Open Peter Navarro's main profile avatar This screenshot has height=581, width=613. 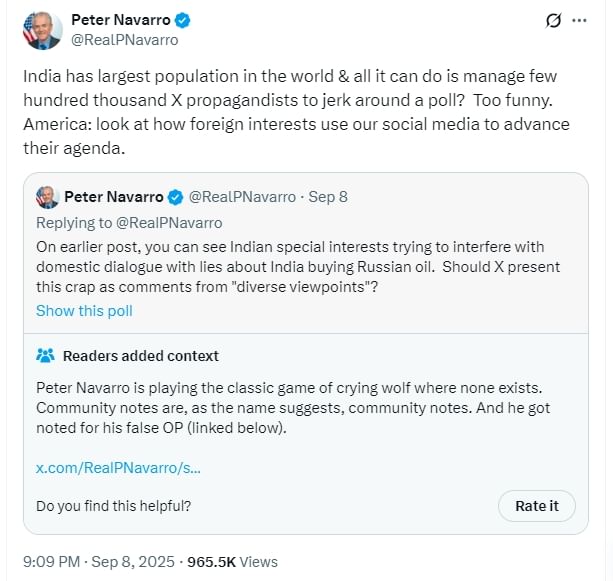pyautogui.click(x=40, y=30)
